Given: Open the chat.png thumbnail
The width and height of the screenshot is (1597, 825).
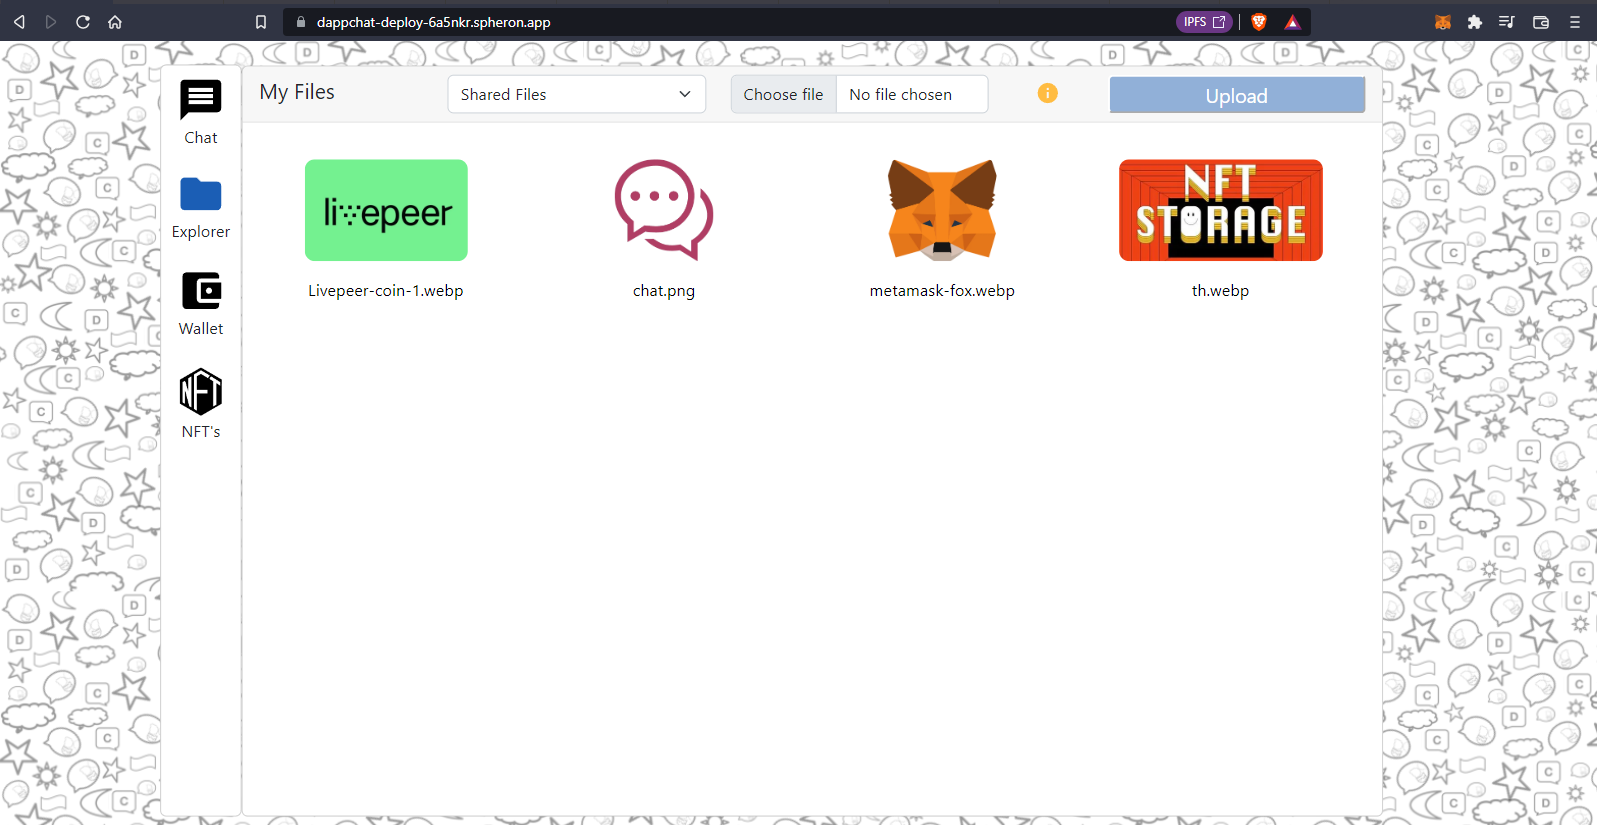Looking at the screenshot, I should coord(664,210).
